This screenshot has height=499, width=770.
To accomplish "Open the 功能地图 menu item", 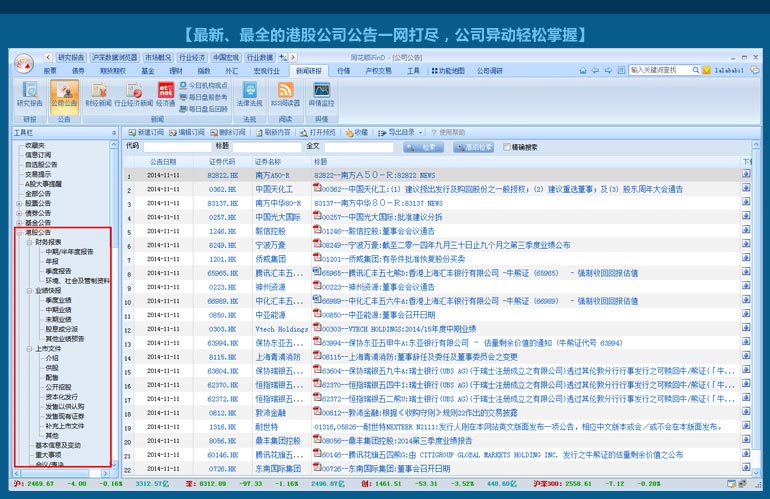I will [x=448, y=71].
